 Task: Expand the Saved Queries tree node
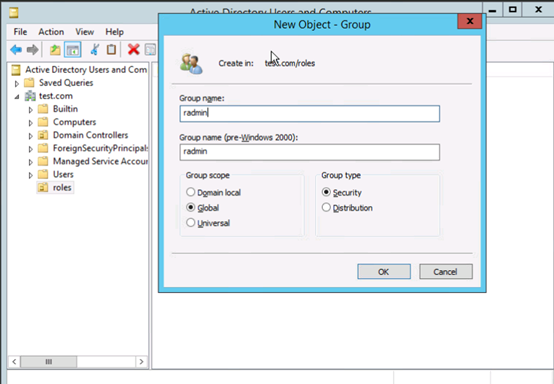pyautogui.click(x=17, y=84)
